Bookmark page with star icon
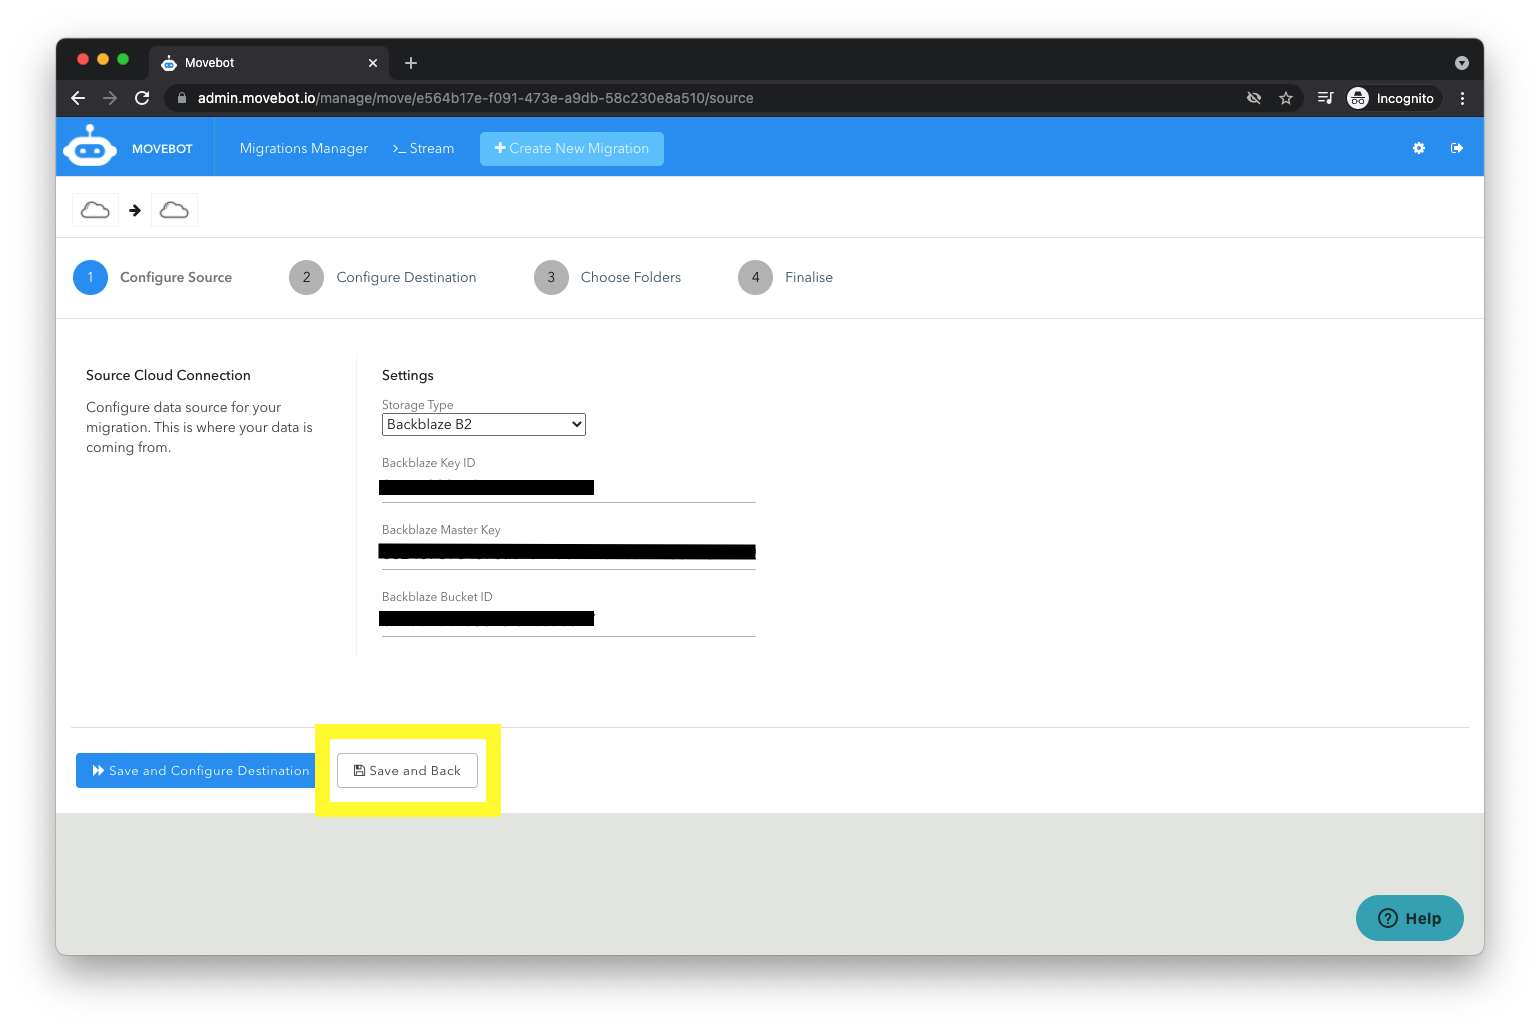This screenshot has height=1029, width=1540. click(x=1286, y=98)
